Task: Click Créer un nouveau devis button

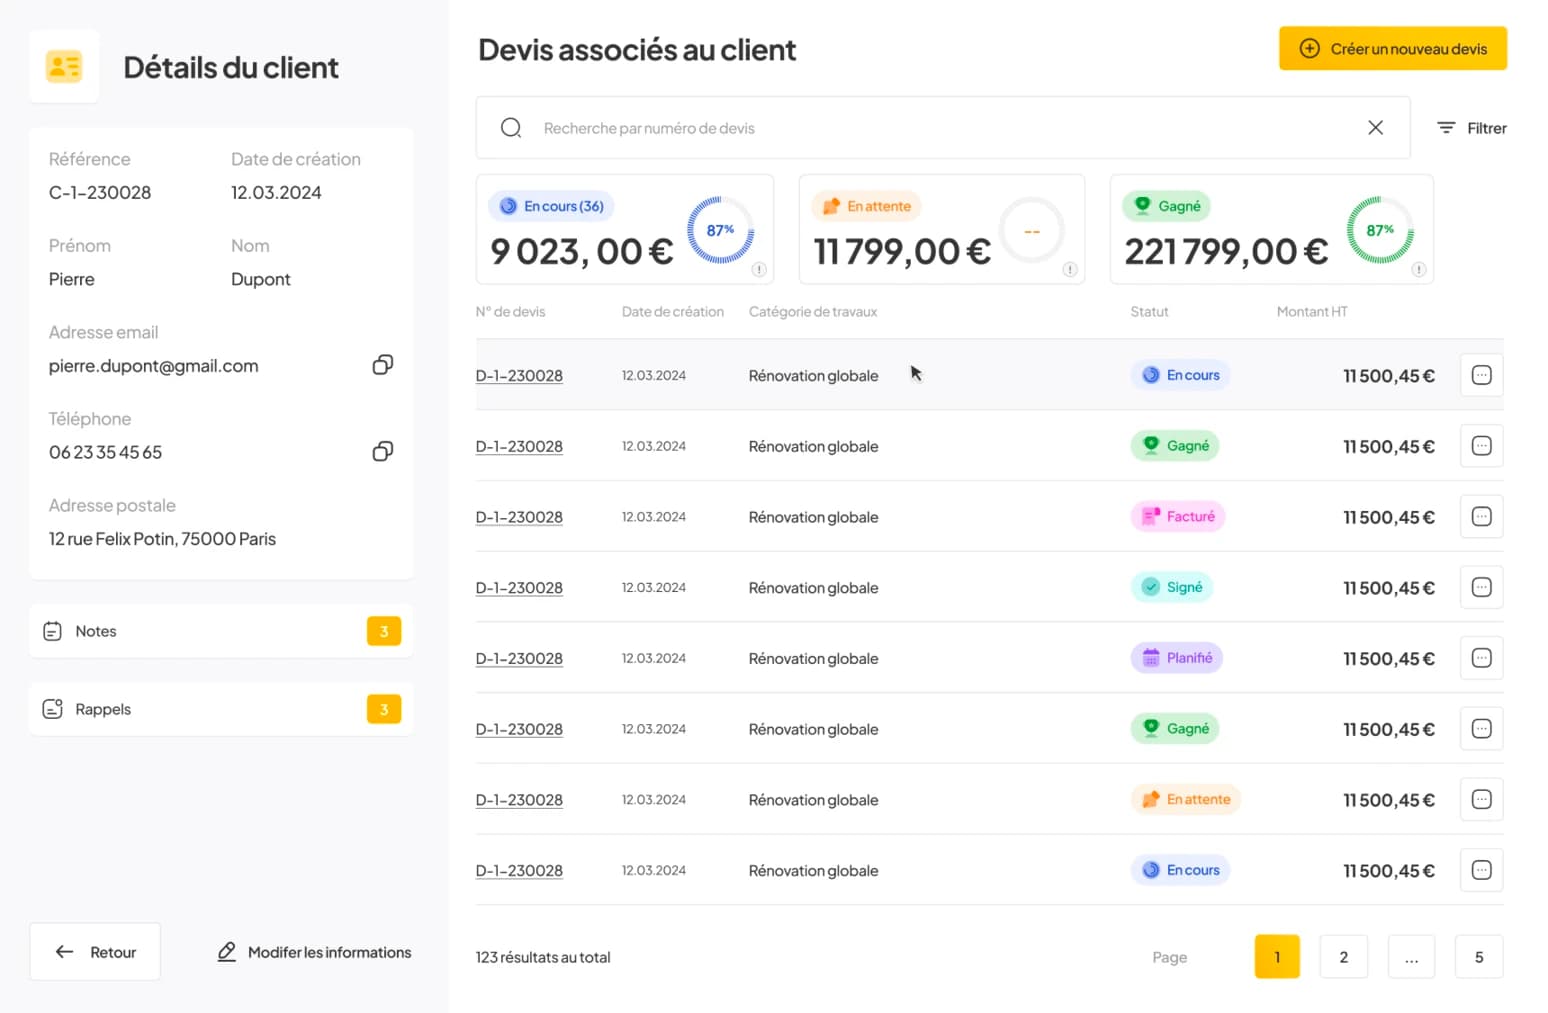Action: click(x=1392, y=49)
